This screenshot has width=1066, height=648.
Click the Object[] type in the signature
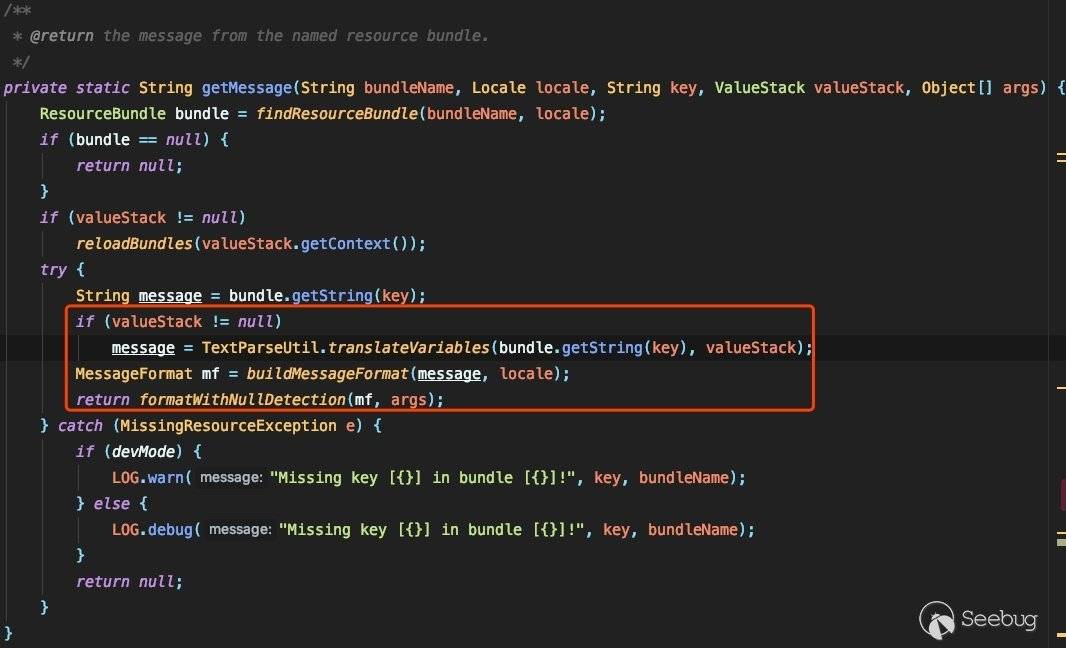tap(957, 88)
